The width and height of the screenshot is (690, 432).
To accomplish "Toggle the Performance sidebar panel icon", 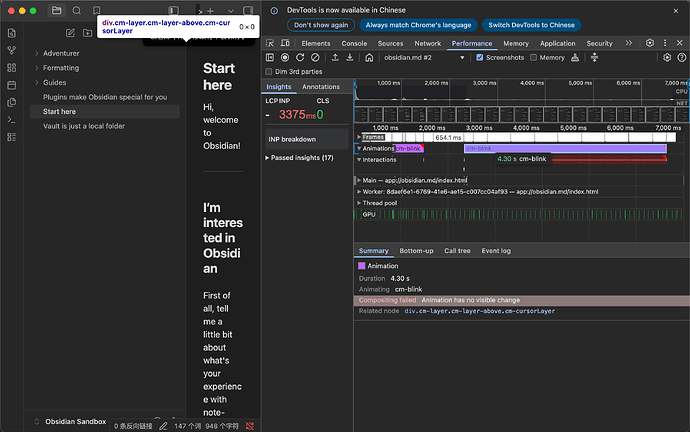I will coord(270,58).
